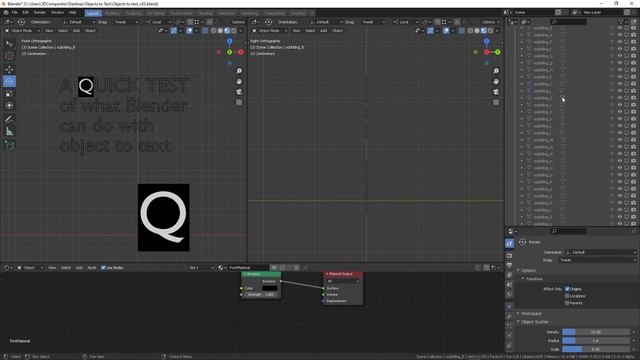Toggle overlays in left viewport header
The width and height of the screenshot is (640, 360).
tap(189, 31)
